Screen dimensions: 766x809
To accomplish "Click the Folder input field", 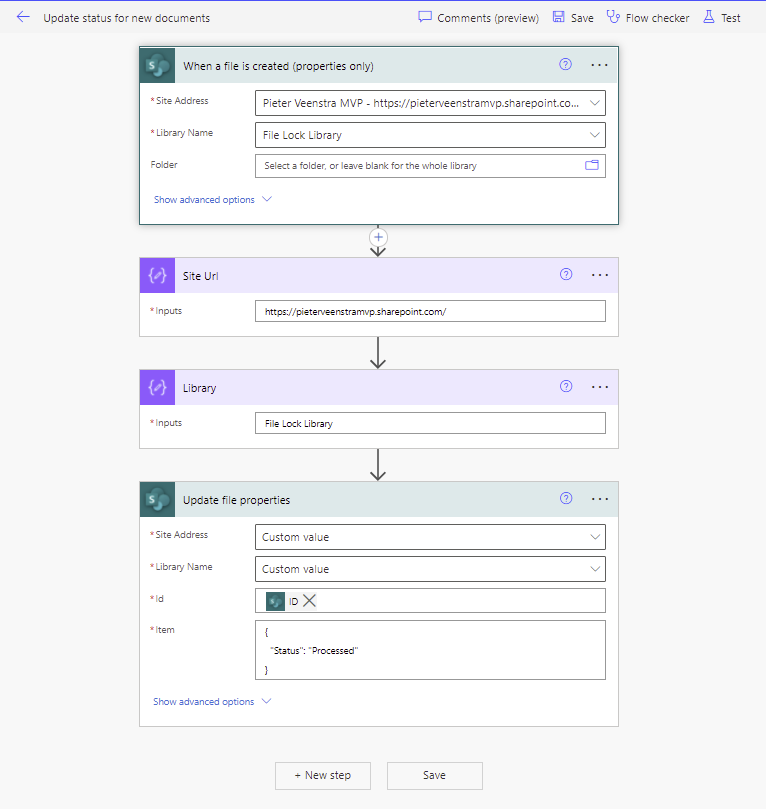I will 430,166.
